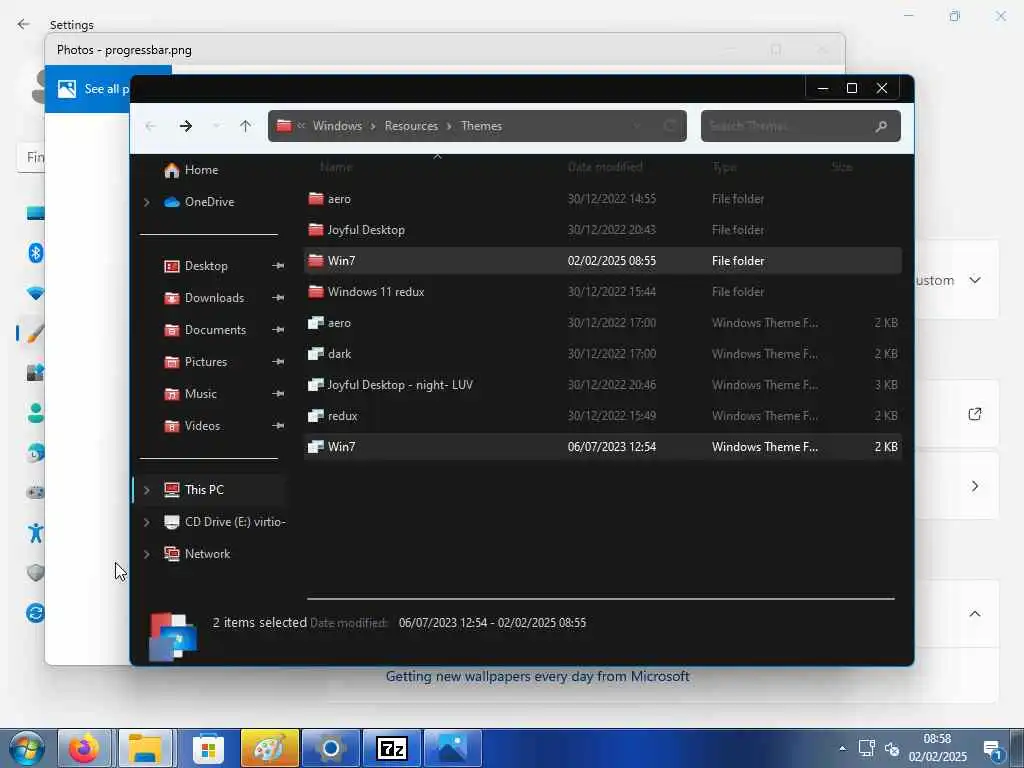This screenshot has width=1024, height=768.
Task: Click Settings back arrow
Action: click(24, 24)
